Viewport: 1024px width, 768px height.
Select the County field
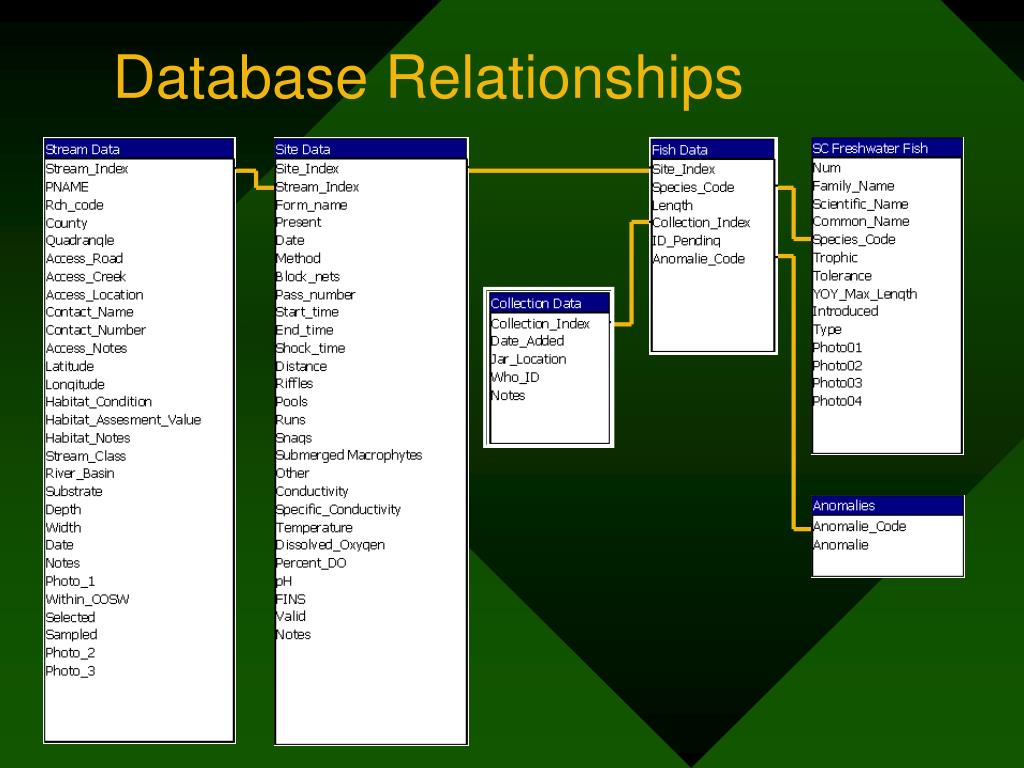(x=66, y=223)
